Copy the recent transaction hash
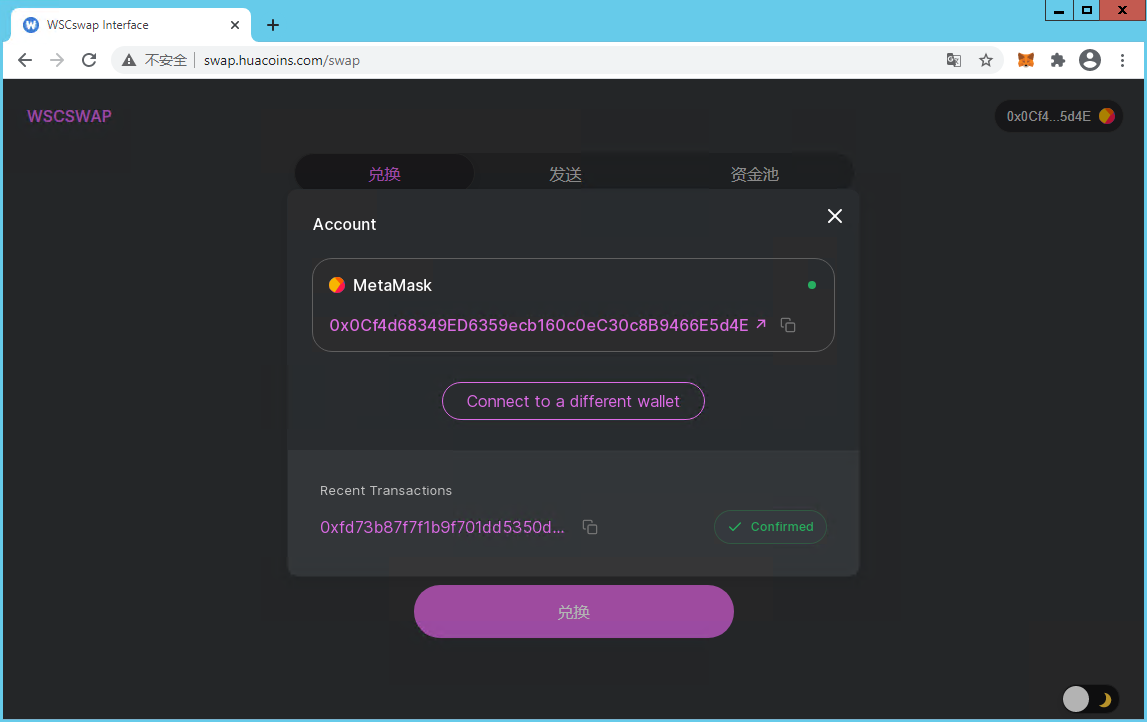This screenshot has height=722, width=1147. (x=590, y=527)
